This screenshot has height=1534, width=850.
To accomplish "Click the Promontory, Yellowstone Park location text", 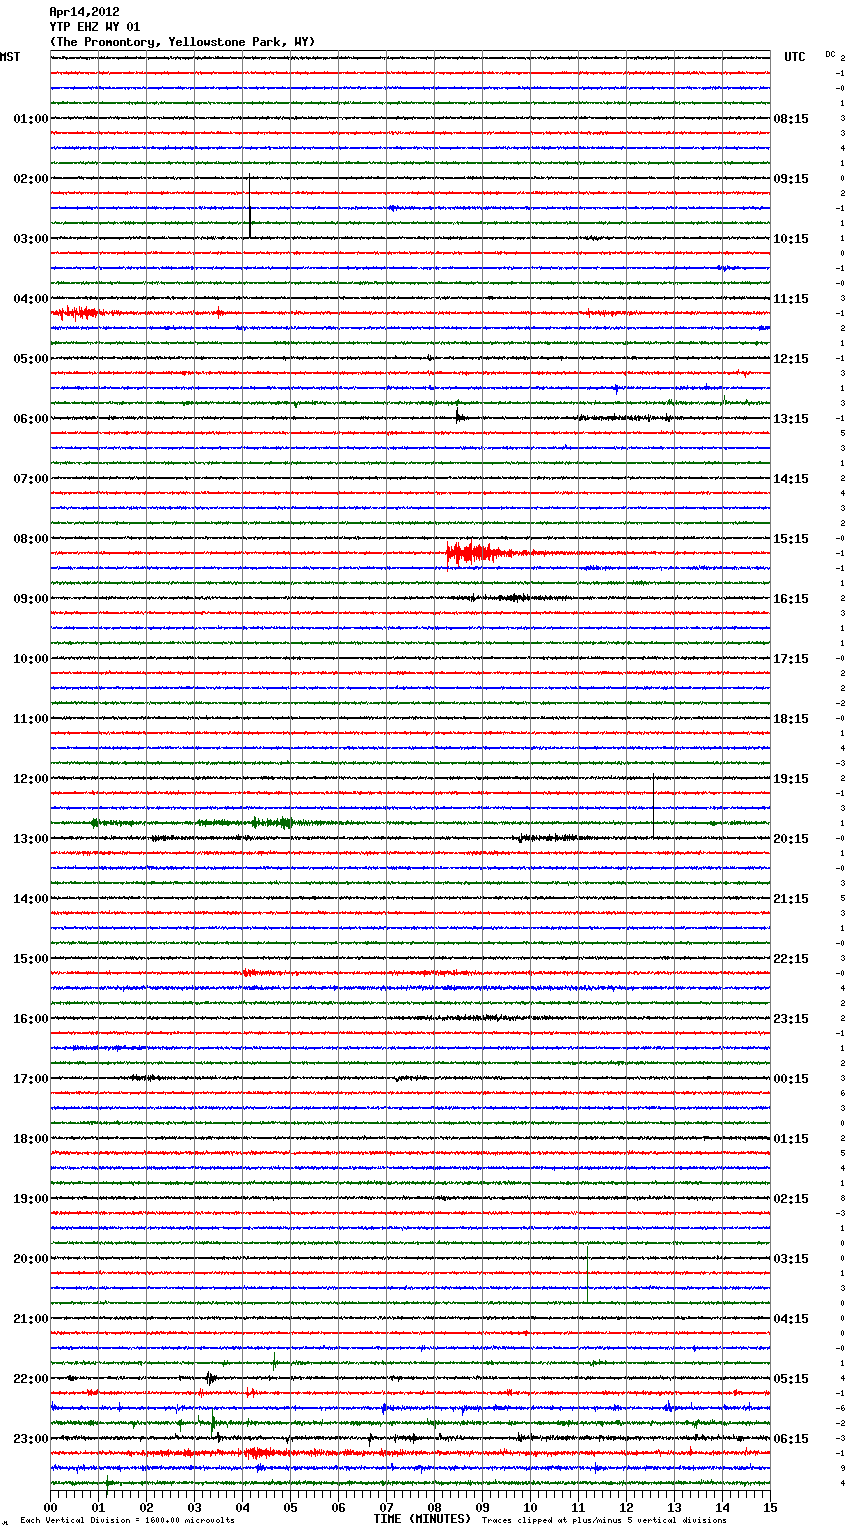I will click(x=182, y=42).
